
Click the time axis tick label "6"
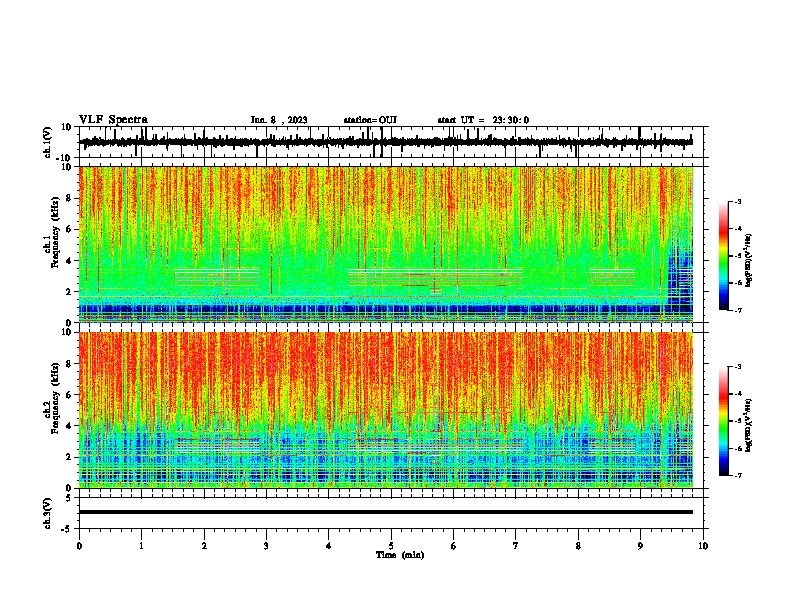[454, 546]
